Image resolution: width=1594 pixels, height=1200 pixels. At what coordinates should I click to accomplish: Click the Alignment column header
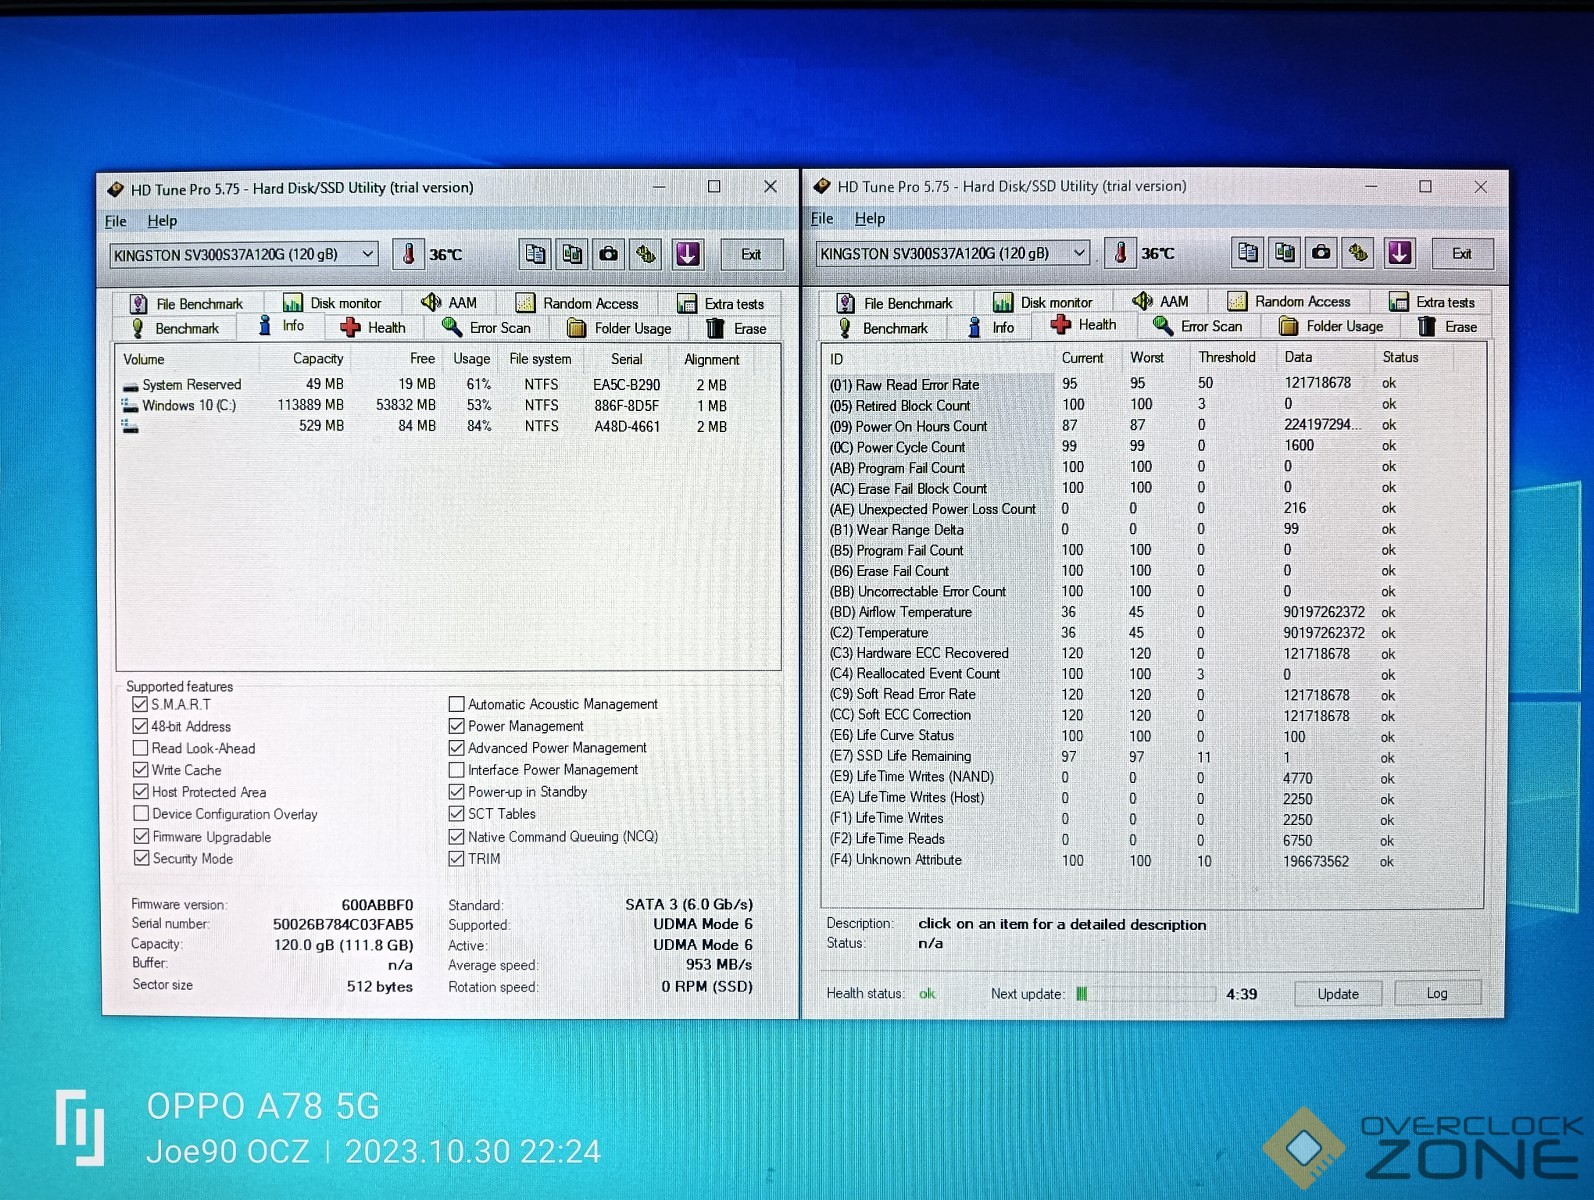point(712,359)
